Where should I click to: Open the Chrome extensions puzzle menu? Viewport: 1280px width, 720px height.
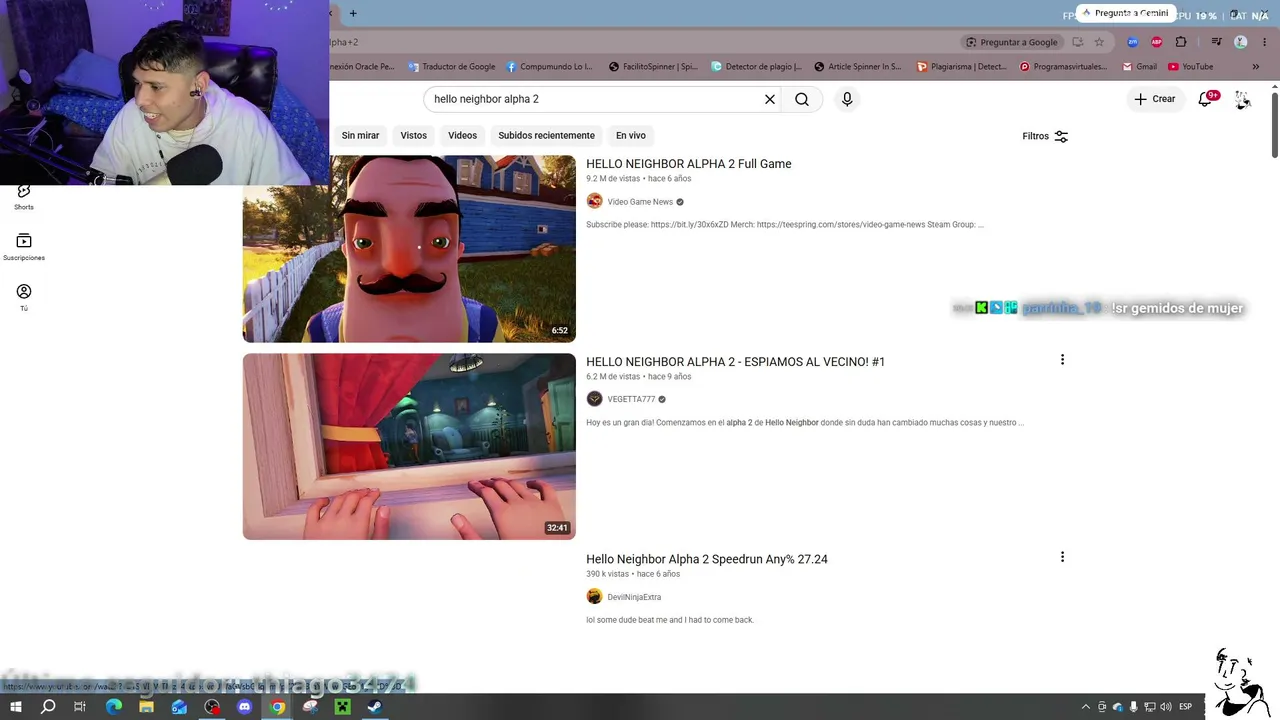tap(1181, 42)
